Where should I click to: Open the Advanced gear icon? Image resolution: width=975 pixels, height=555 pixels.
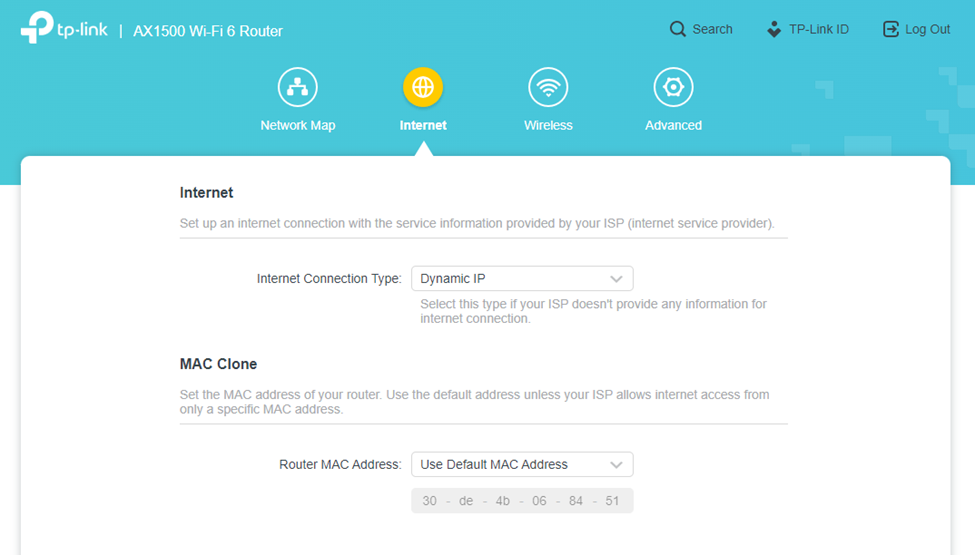tap(673, 88)
